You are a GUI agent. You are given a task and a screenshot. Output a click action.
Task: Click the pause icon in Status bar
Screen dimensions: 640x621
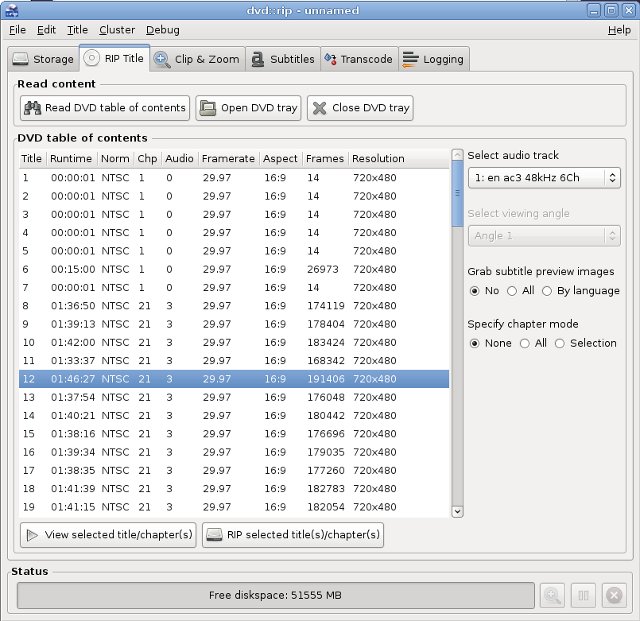[583, 595]
